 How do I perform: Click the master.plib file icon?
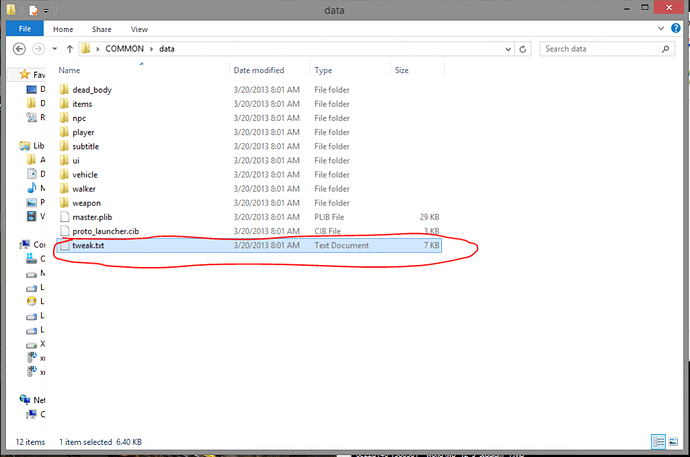(64, 217)
